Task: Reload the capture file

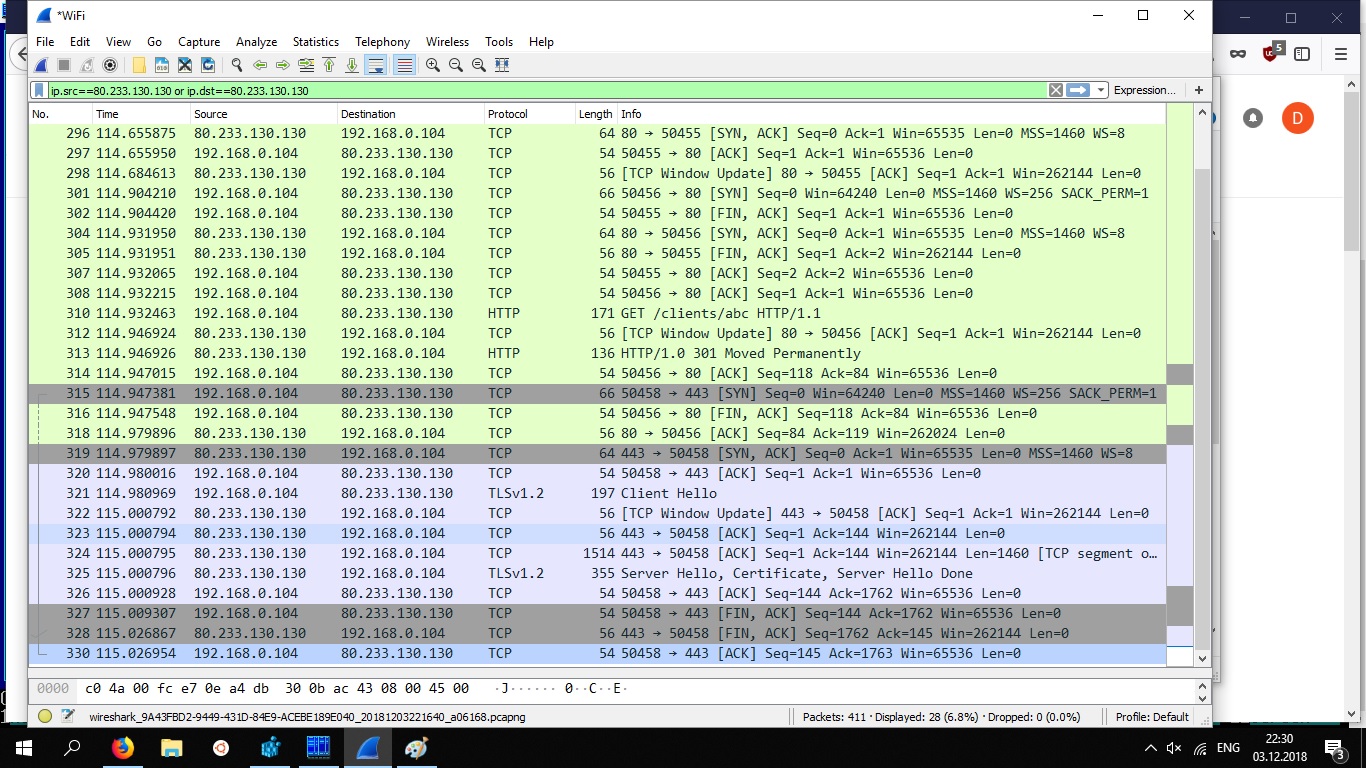Action: (208, 65)
